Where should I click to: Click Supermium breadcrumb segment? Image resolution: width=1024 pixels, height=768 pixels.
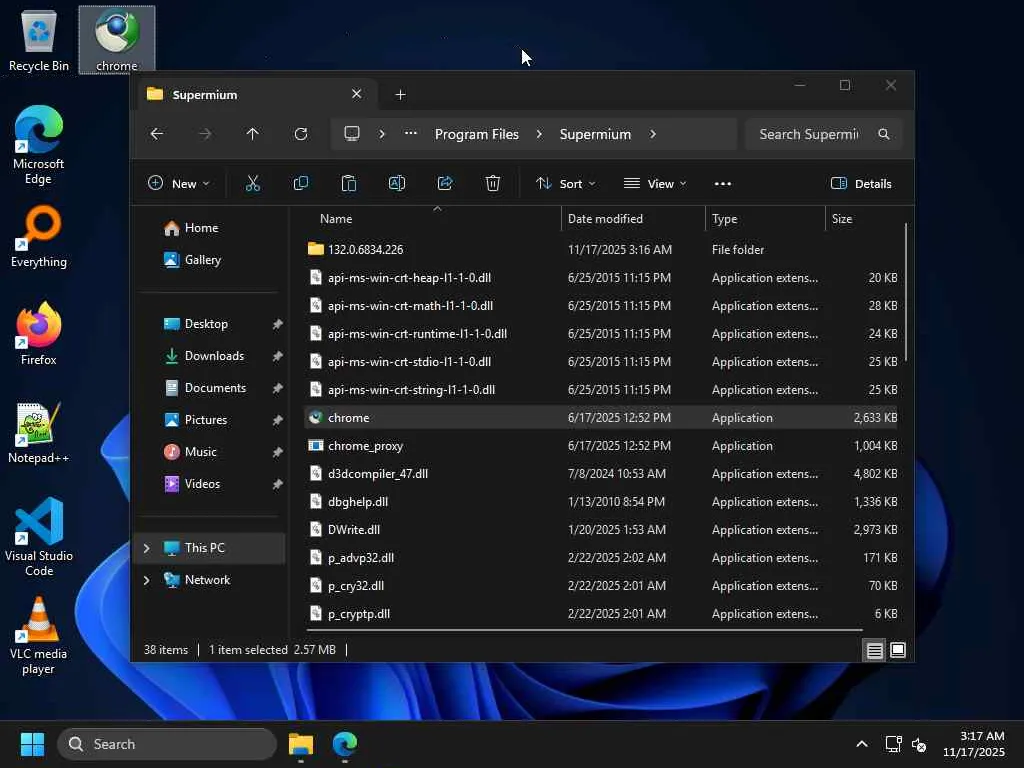[x=595, y=134]
